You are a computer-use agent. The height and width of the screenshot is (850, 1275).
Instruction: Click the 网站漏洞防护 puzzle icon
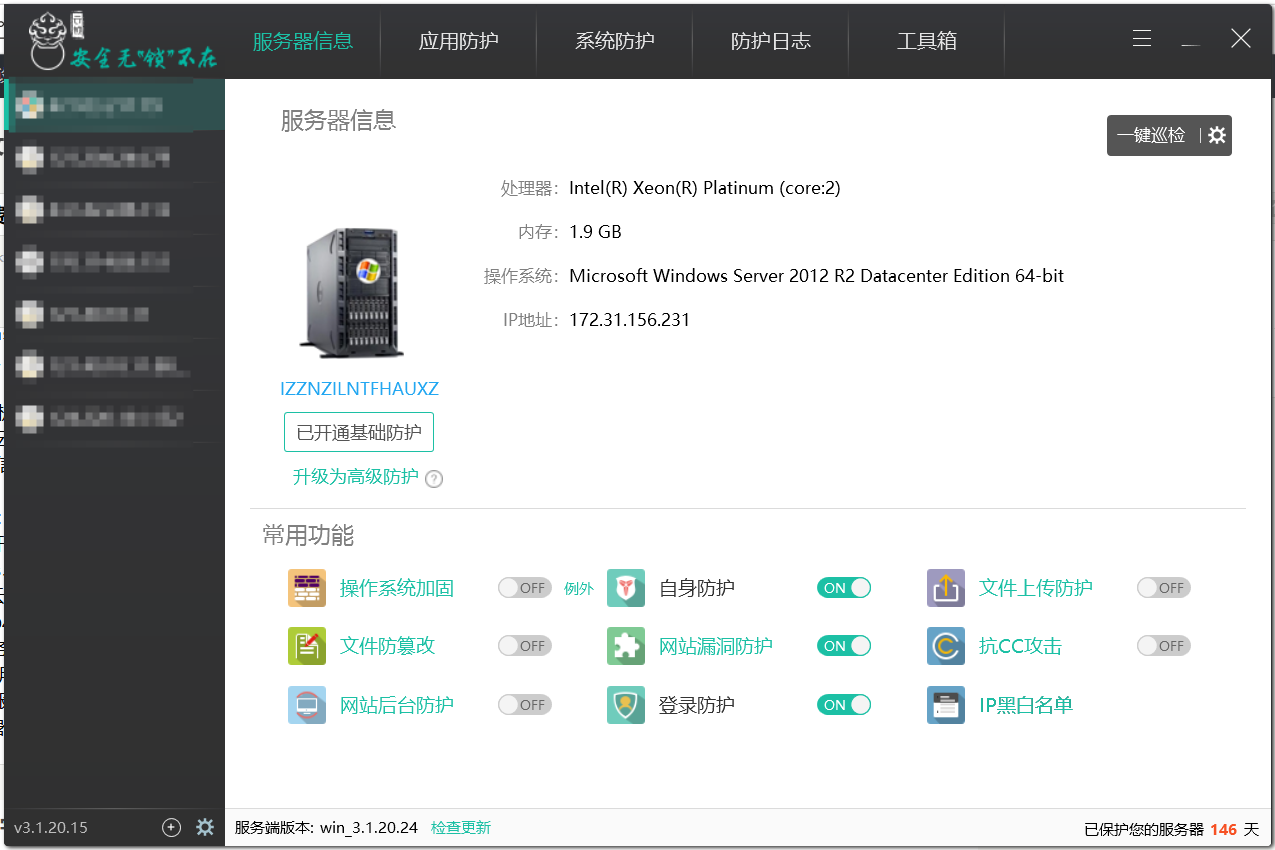coord(626,646)
